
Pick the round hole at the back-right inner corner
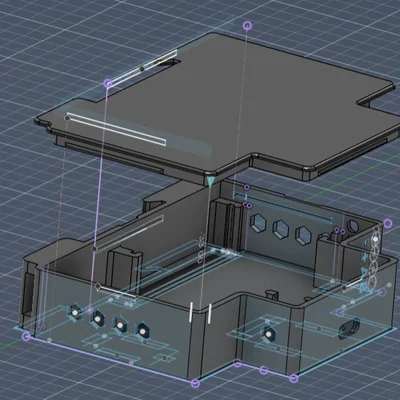tap(352, 227)
